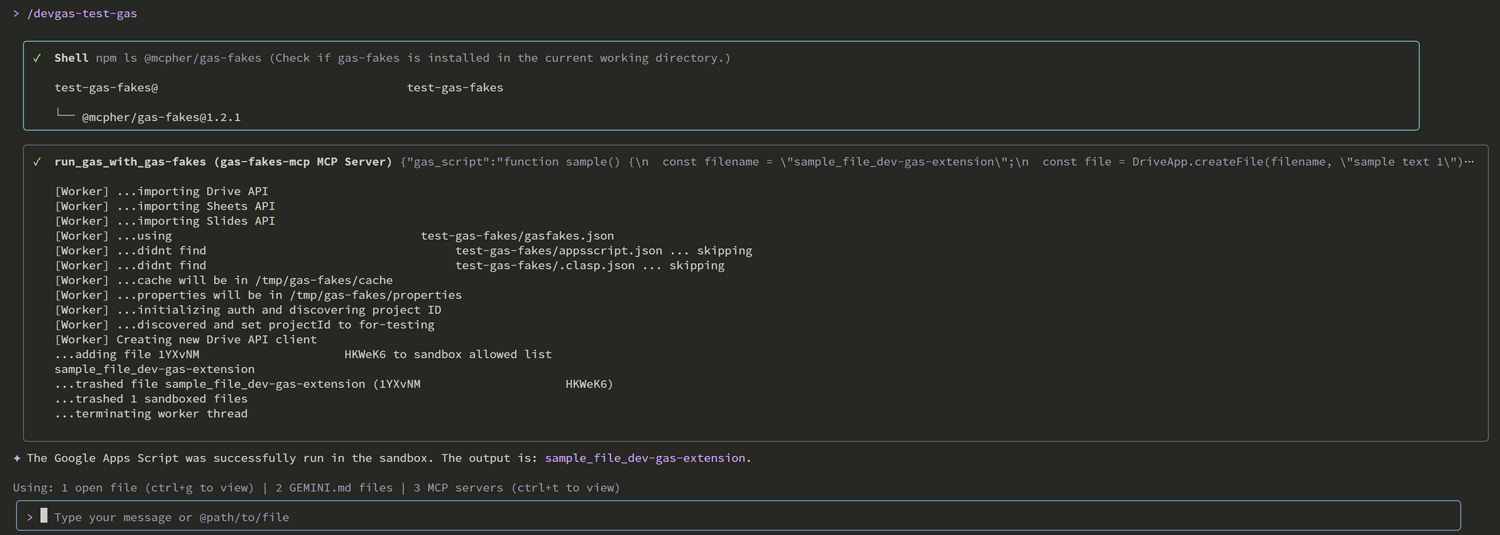Click the run_gas_with_gas-fakes tool title
1500x535 pixels.
click(223, 162)
